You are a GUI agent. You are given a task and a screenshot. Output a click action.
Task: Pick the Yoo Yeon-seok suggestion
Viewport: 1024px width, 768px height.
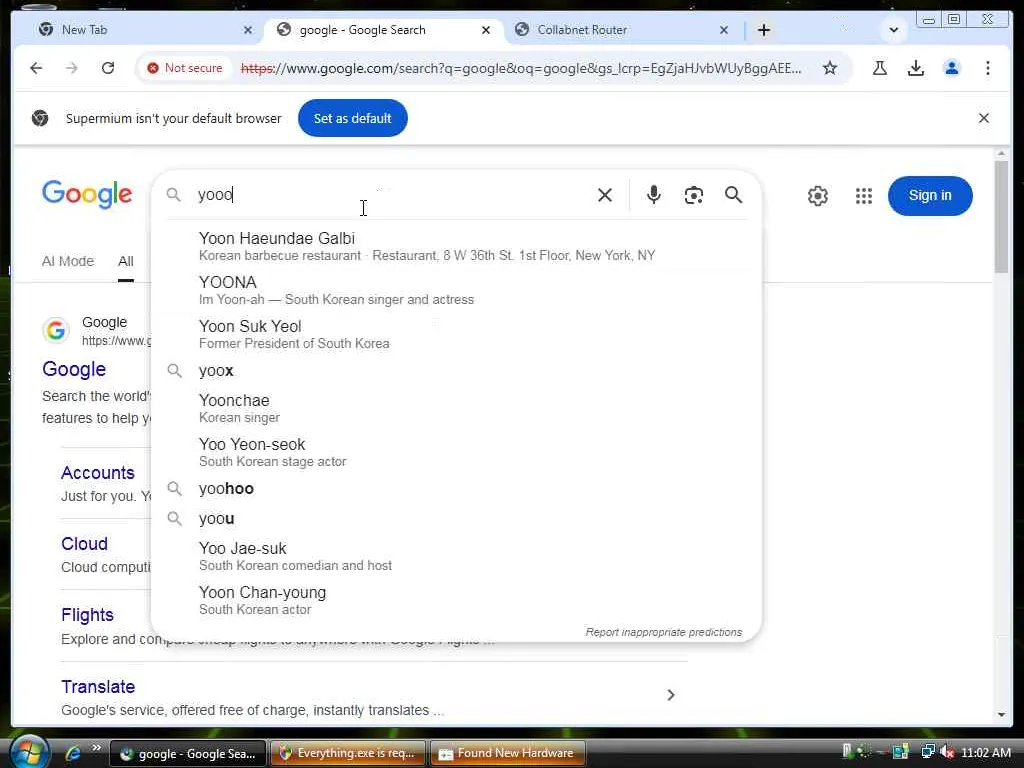pyautogui.click(x=456, y=452)
